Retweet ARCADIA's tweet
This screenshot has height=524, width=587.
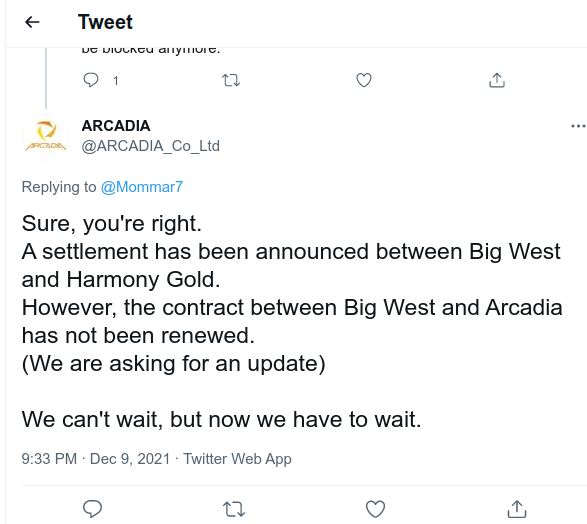point(234,509)
